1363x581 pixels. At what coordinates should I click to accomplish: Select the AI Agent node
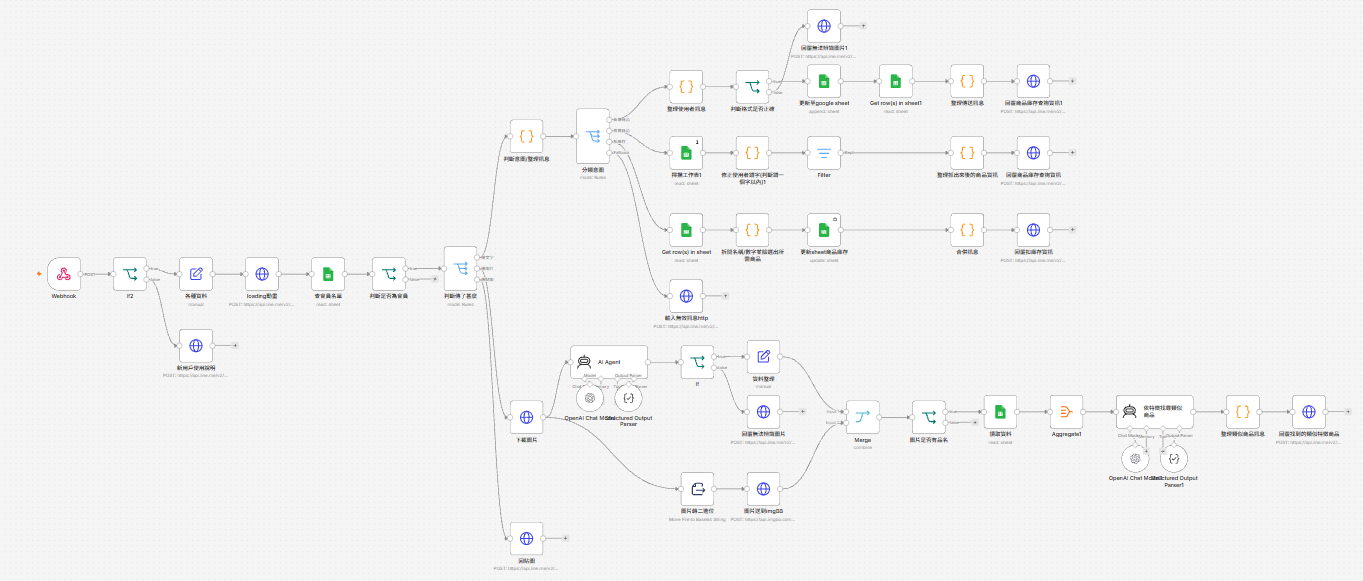pos(609,362)
